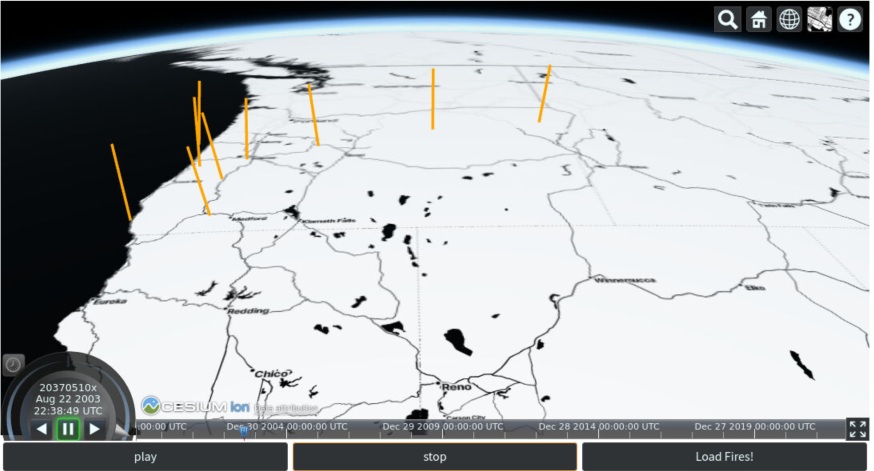The image size is (874, 471).
Task: Click the real-time clock icon
Action: click(13, 365)
